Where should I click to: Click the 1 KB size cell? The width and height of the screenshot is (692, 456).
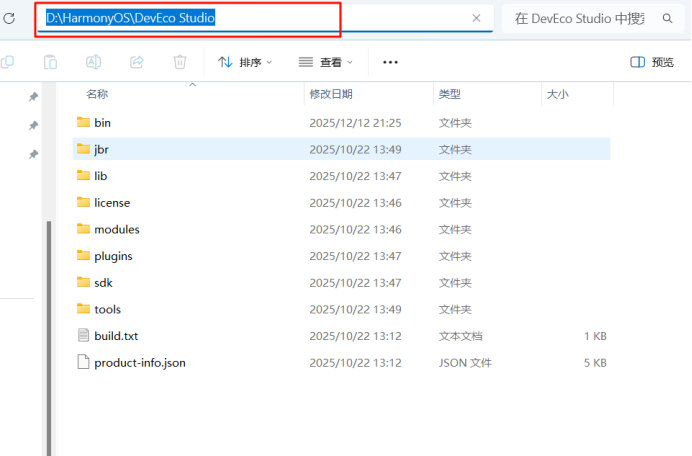[595, 336]
